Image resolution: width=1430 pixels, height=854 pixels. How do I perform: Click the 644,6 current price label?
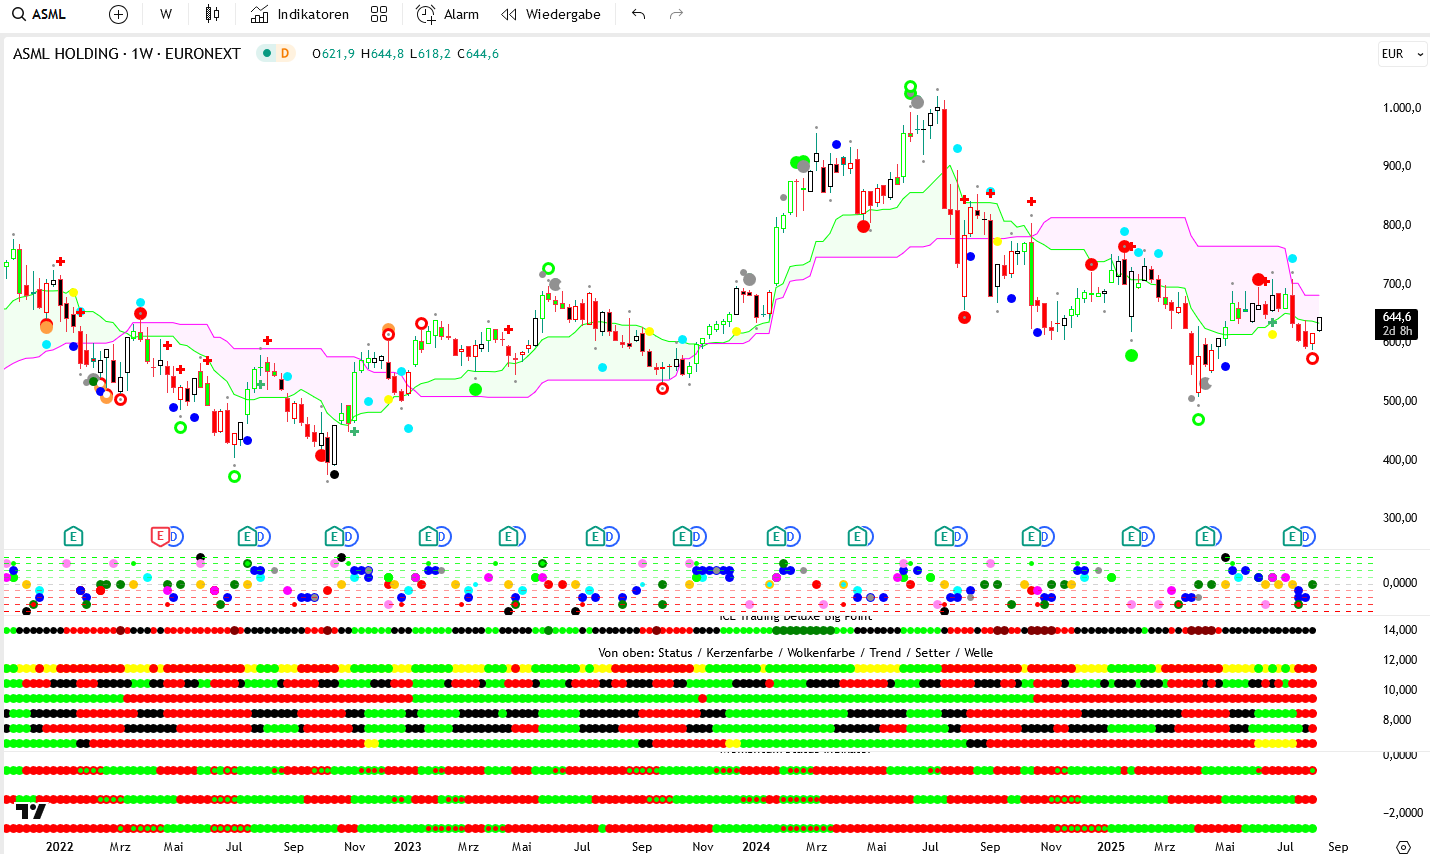[1396, 317]
